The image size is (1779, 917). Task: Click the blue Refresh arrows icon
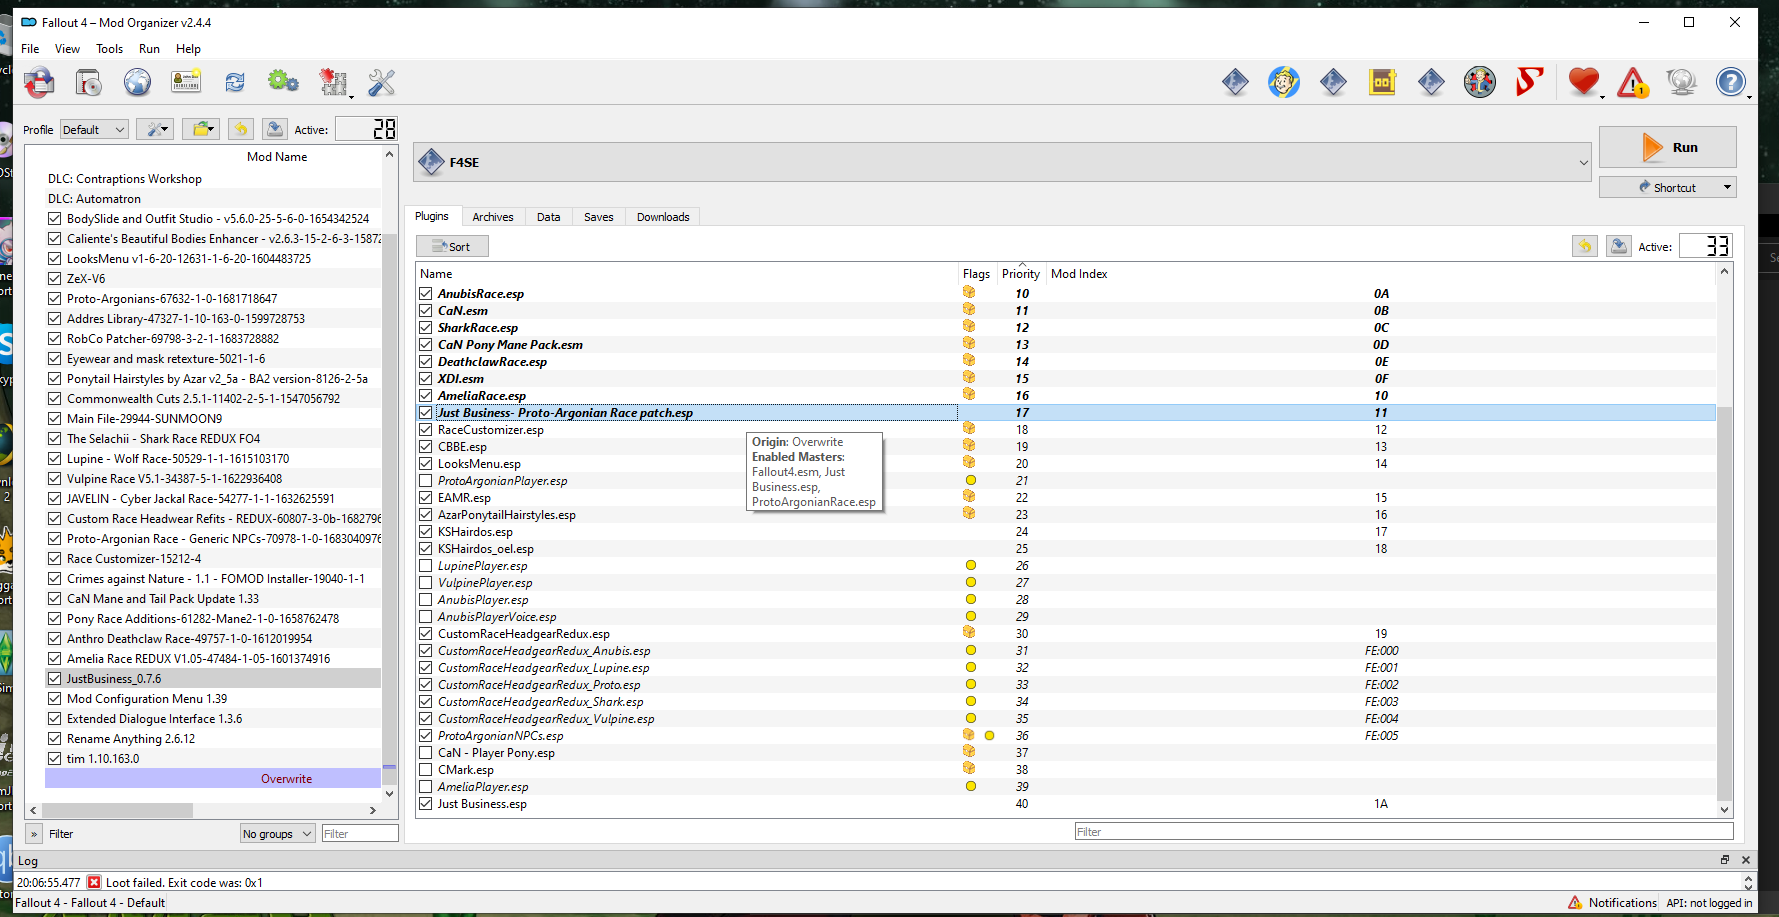235,82
